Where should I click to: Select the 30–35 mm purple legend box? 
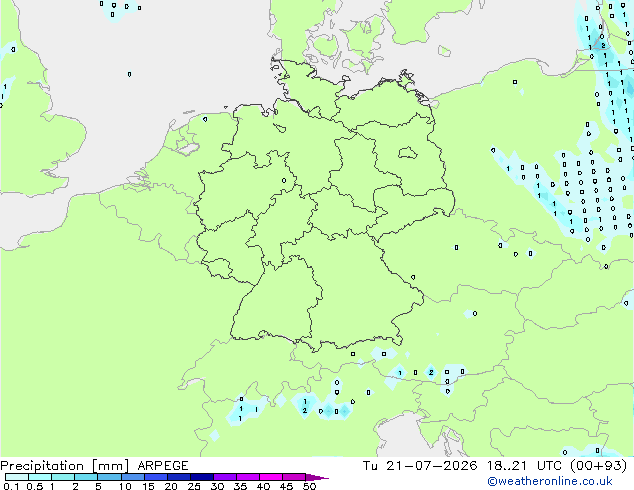224,477
